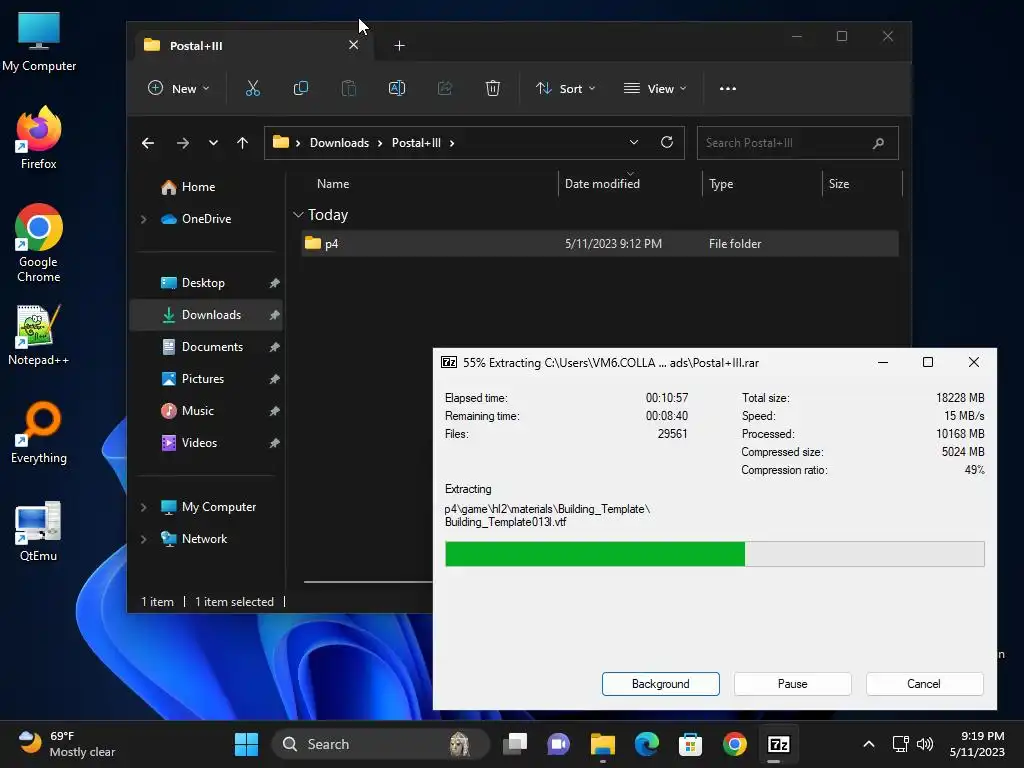Click the chevron after Postal+III in breadcrumb
1024x768 pixels.
pyautogui.click(x=451, y=143)
